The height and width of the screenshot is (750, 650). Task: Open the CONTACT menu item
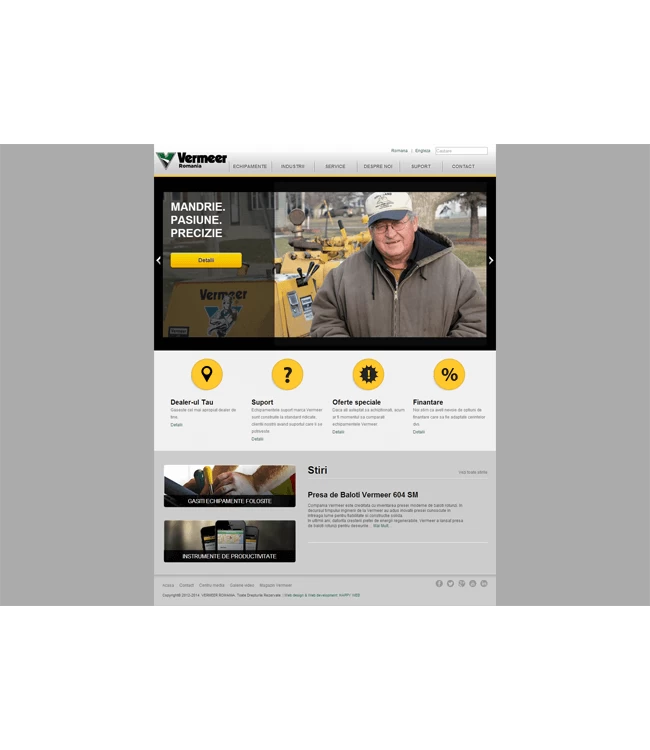pyautogui.click(x=463, y=166)
